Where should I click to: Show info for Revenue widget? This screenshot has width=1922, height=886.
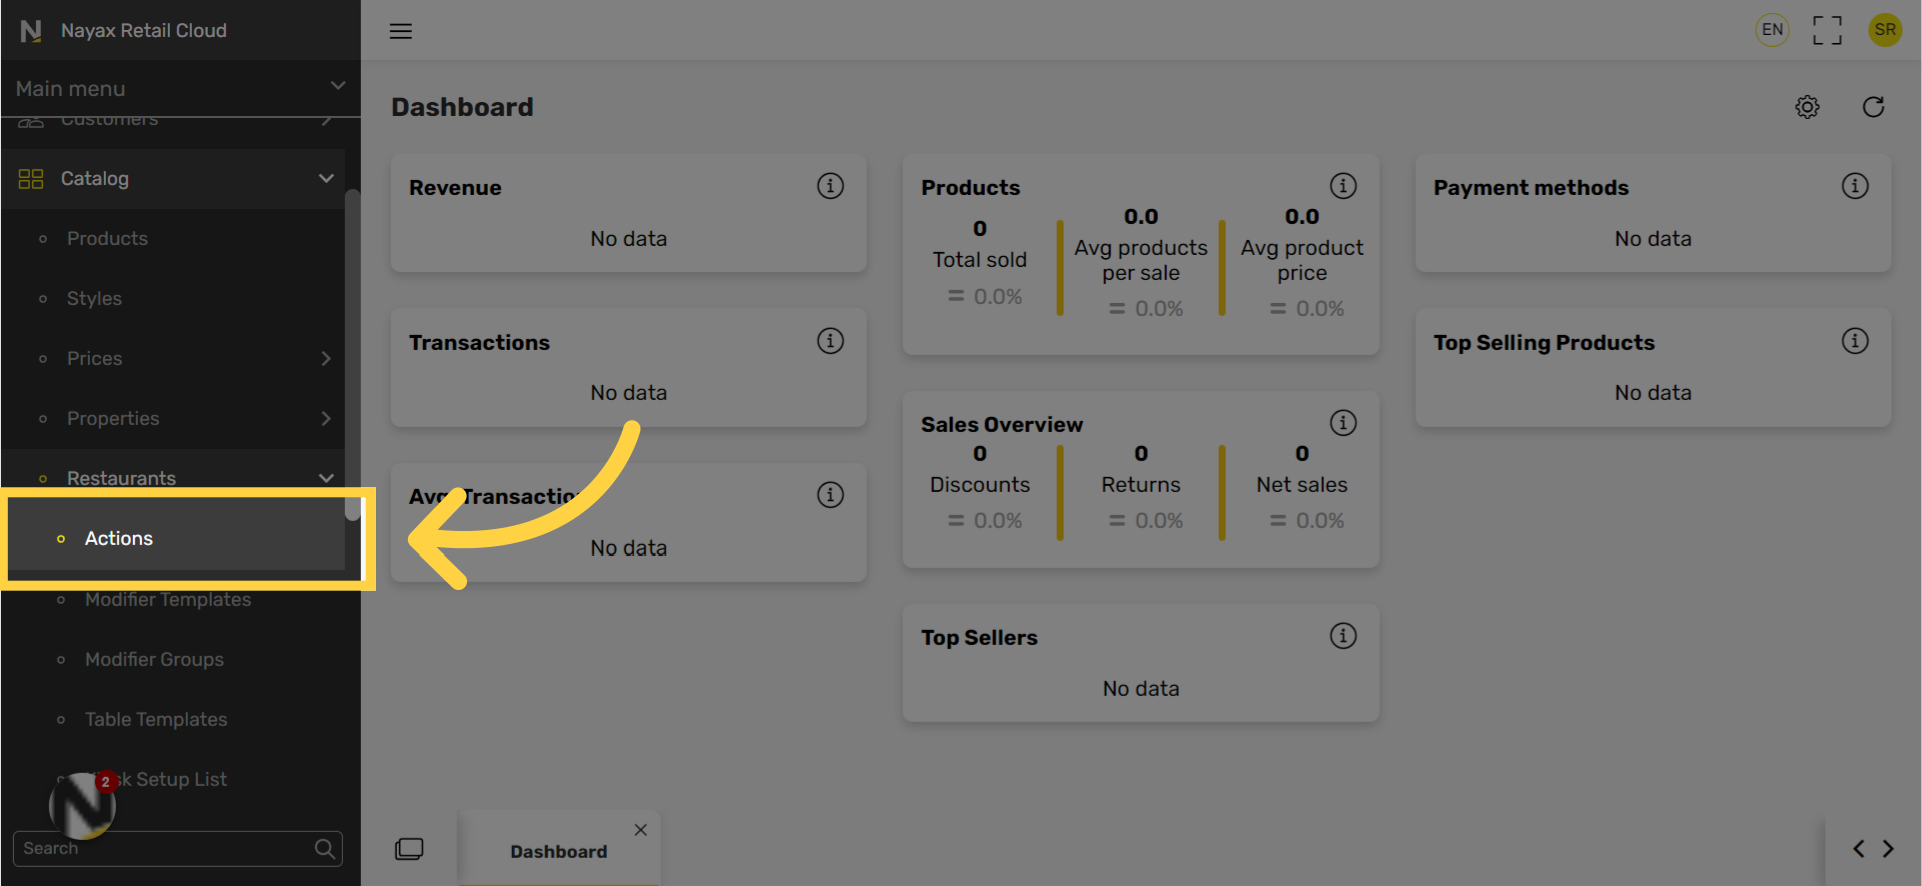[830, 186]
